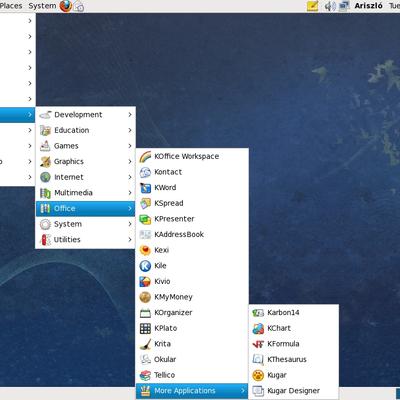Click the Internet globe icon

45,177
